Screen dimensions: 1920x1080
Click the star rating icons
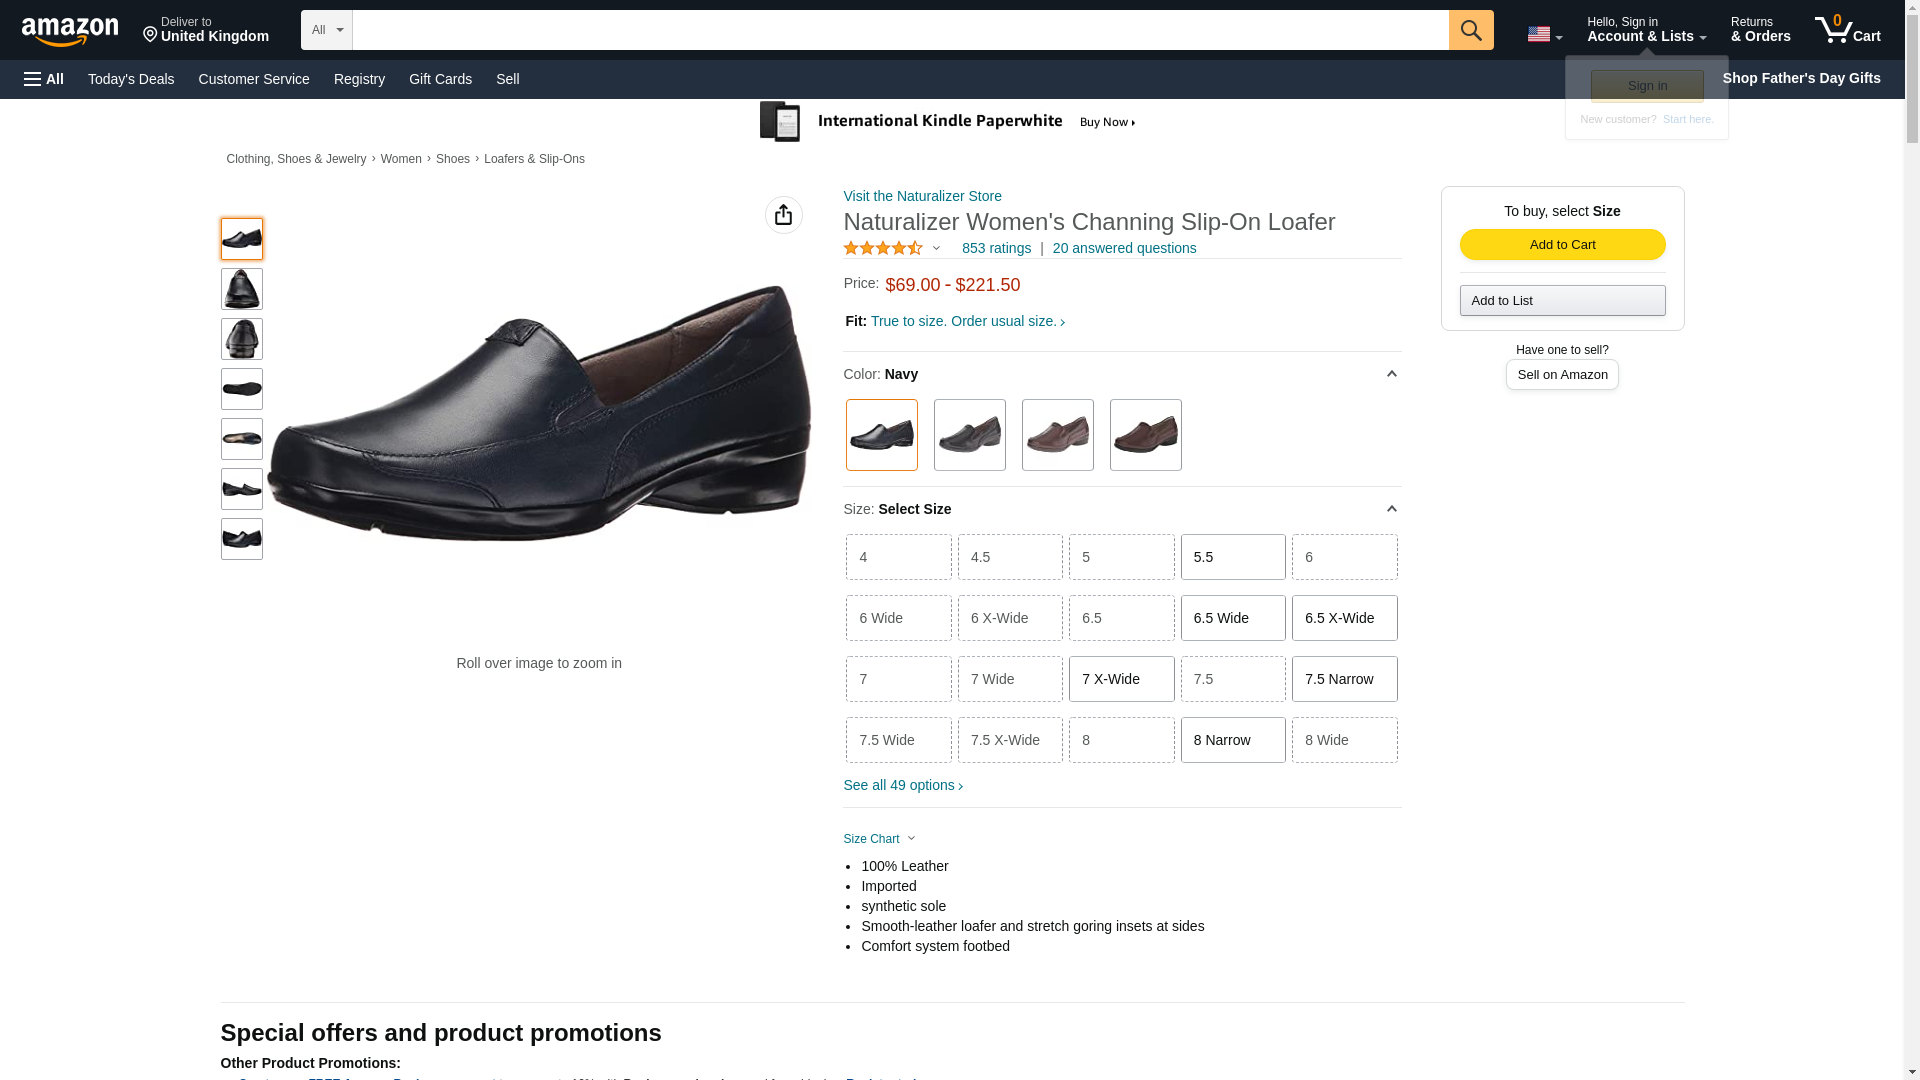[x=883, y=248]
